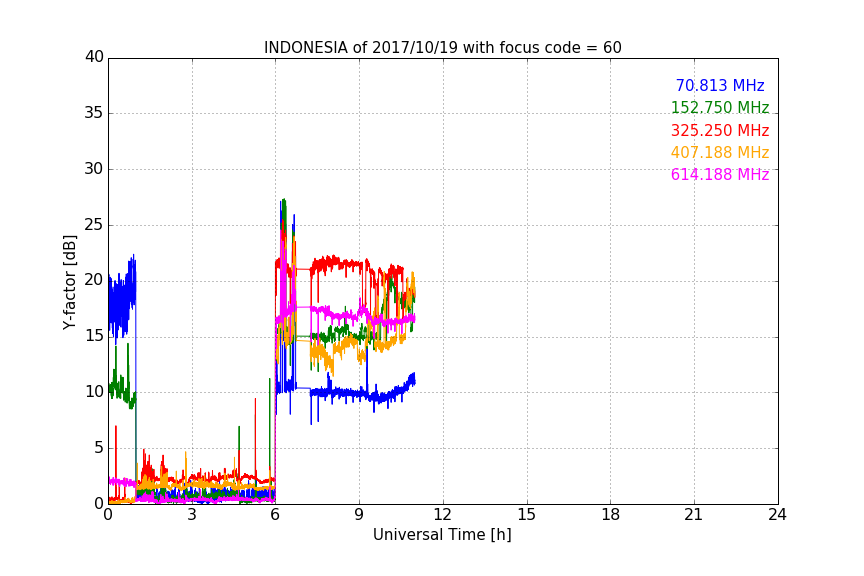Click x-axis tick label '18'
Viewport: 864px width, 576px height.
click(x=611, y=515)
